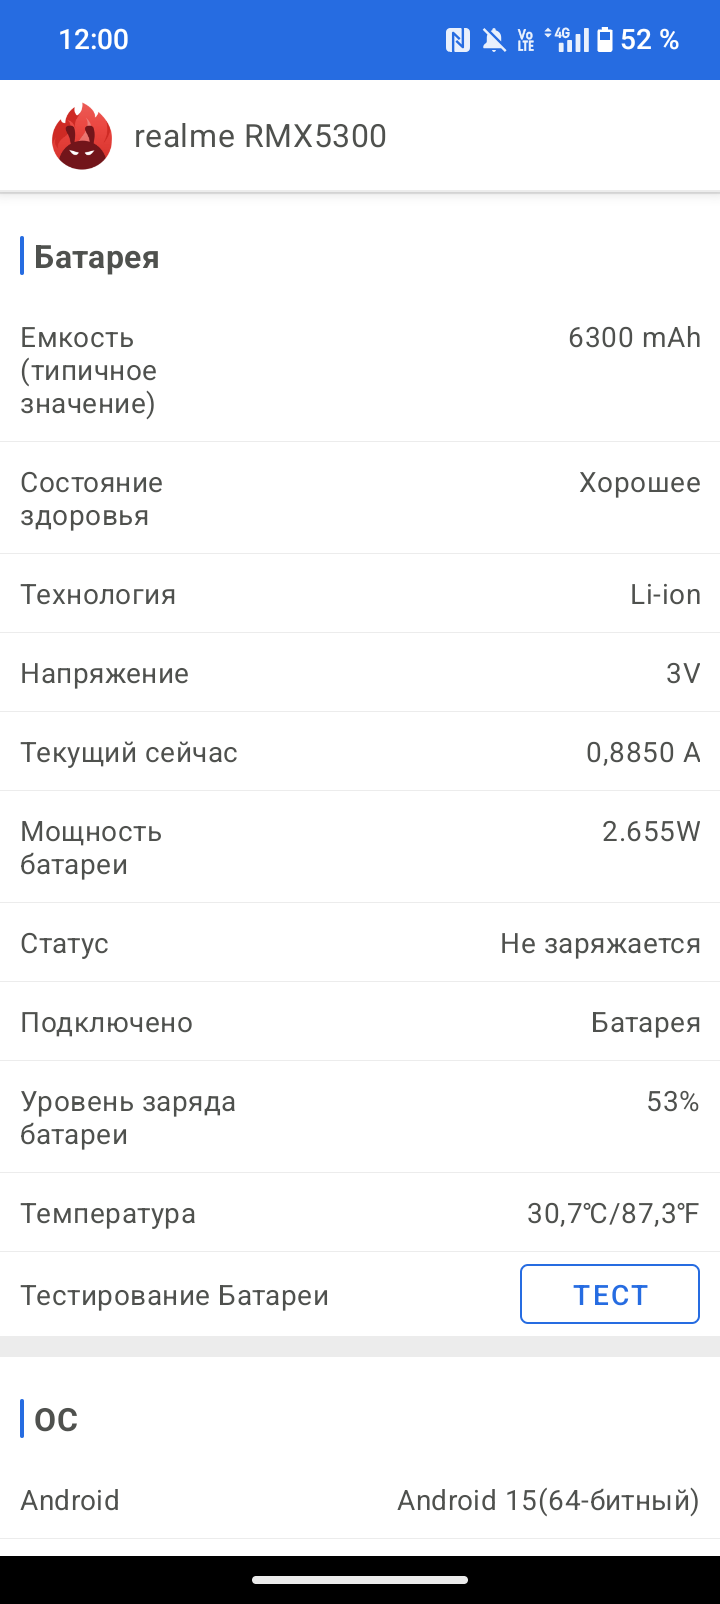Tap the Технология Li-ion row

pyautogui.click(x=360, y=594)
